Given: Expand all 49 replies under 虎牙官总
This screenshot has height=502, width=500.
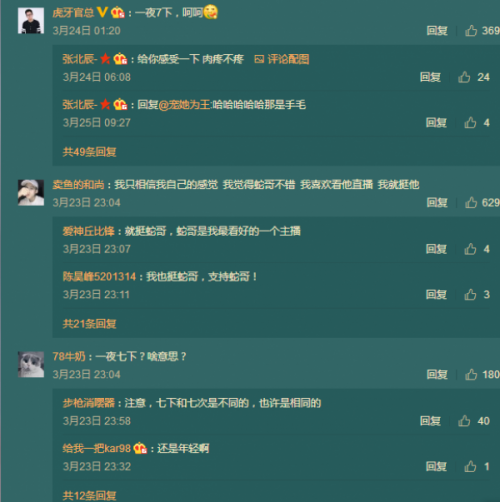Looking at the screenshot, I should [x=90, y=152].
